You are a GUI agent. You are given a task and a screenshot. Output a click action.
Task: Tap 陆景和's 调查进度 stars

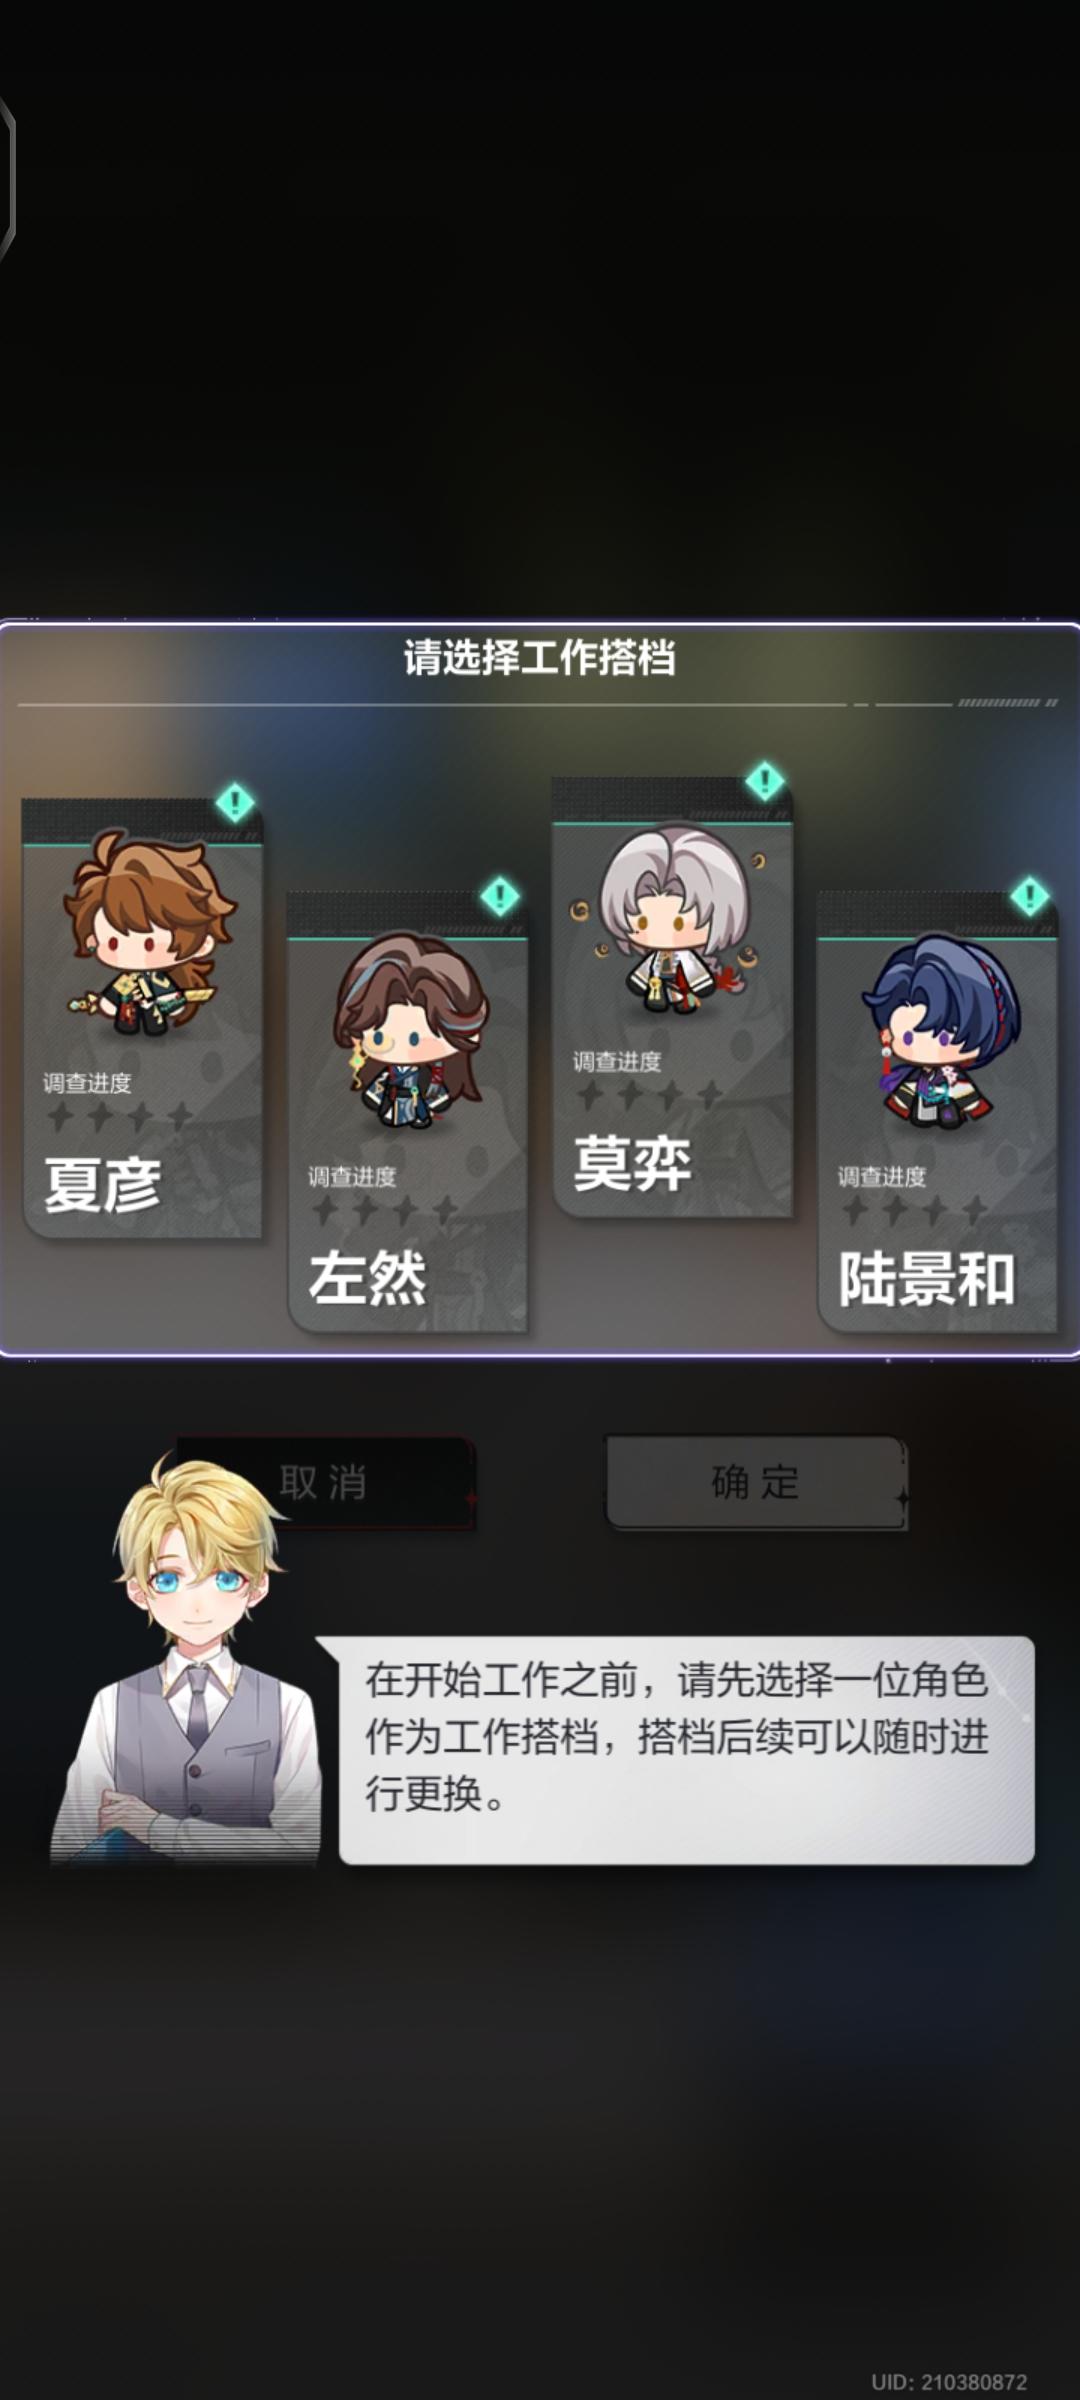915,1210
